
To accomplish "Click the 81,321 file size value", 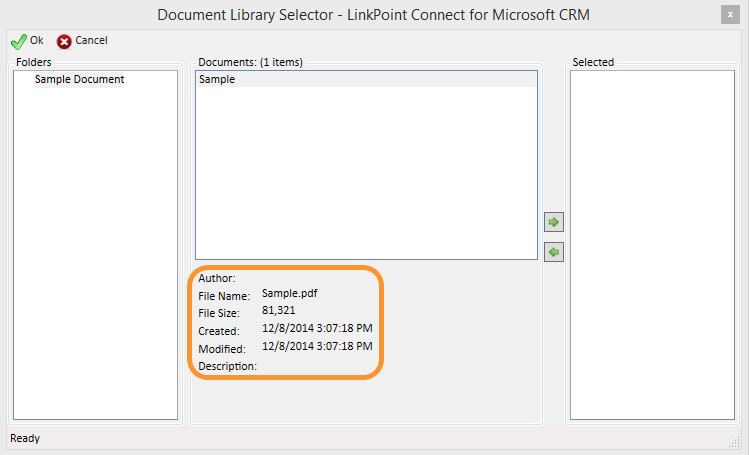I will point(279,311).
